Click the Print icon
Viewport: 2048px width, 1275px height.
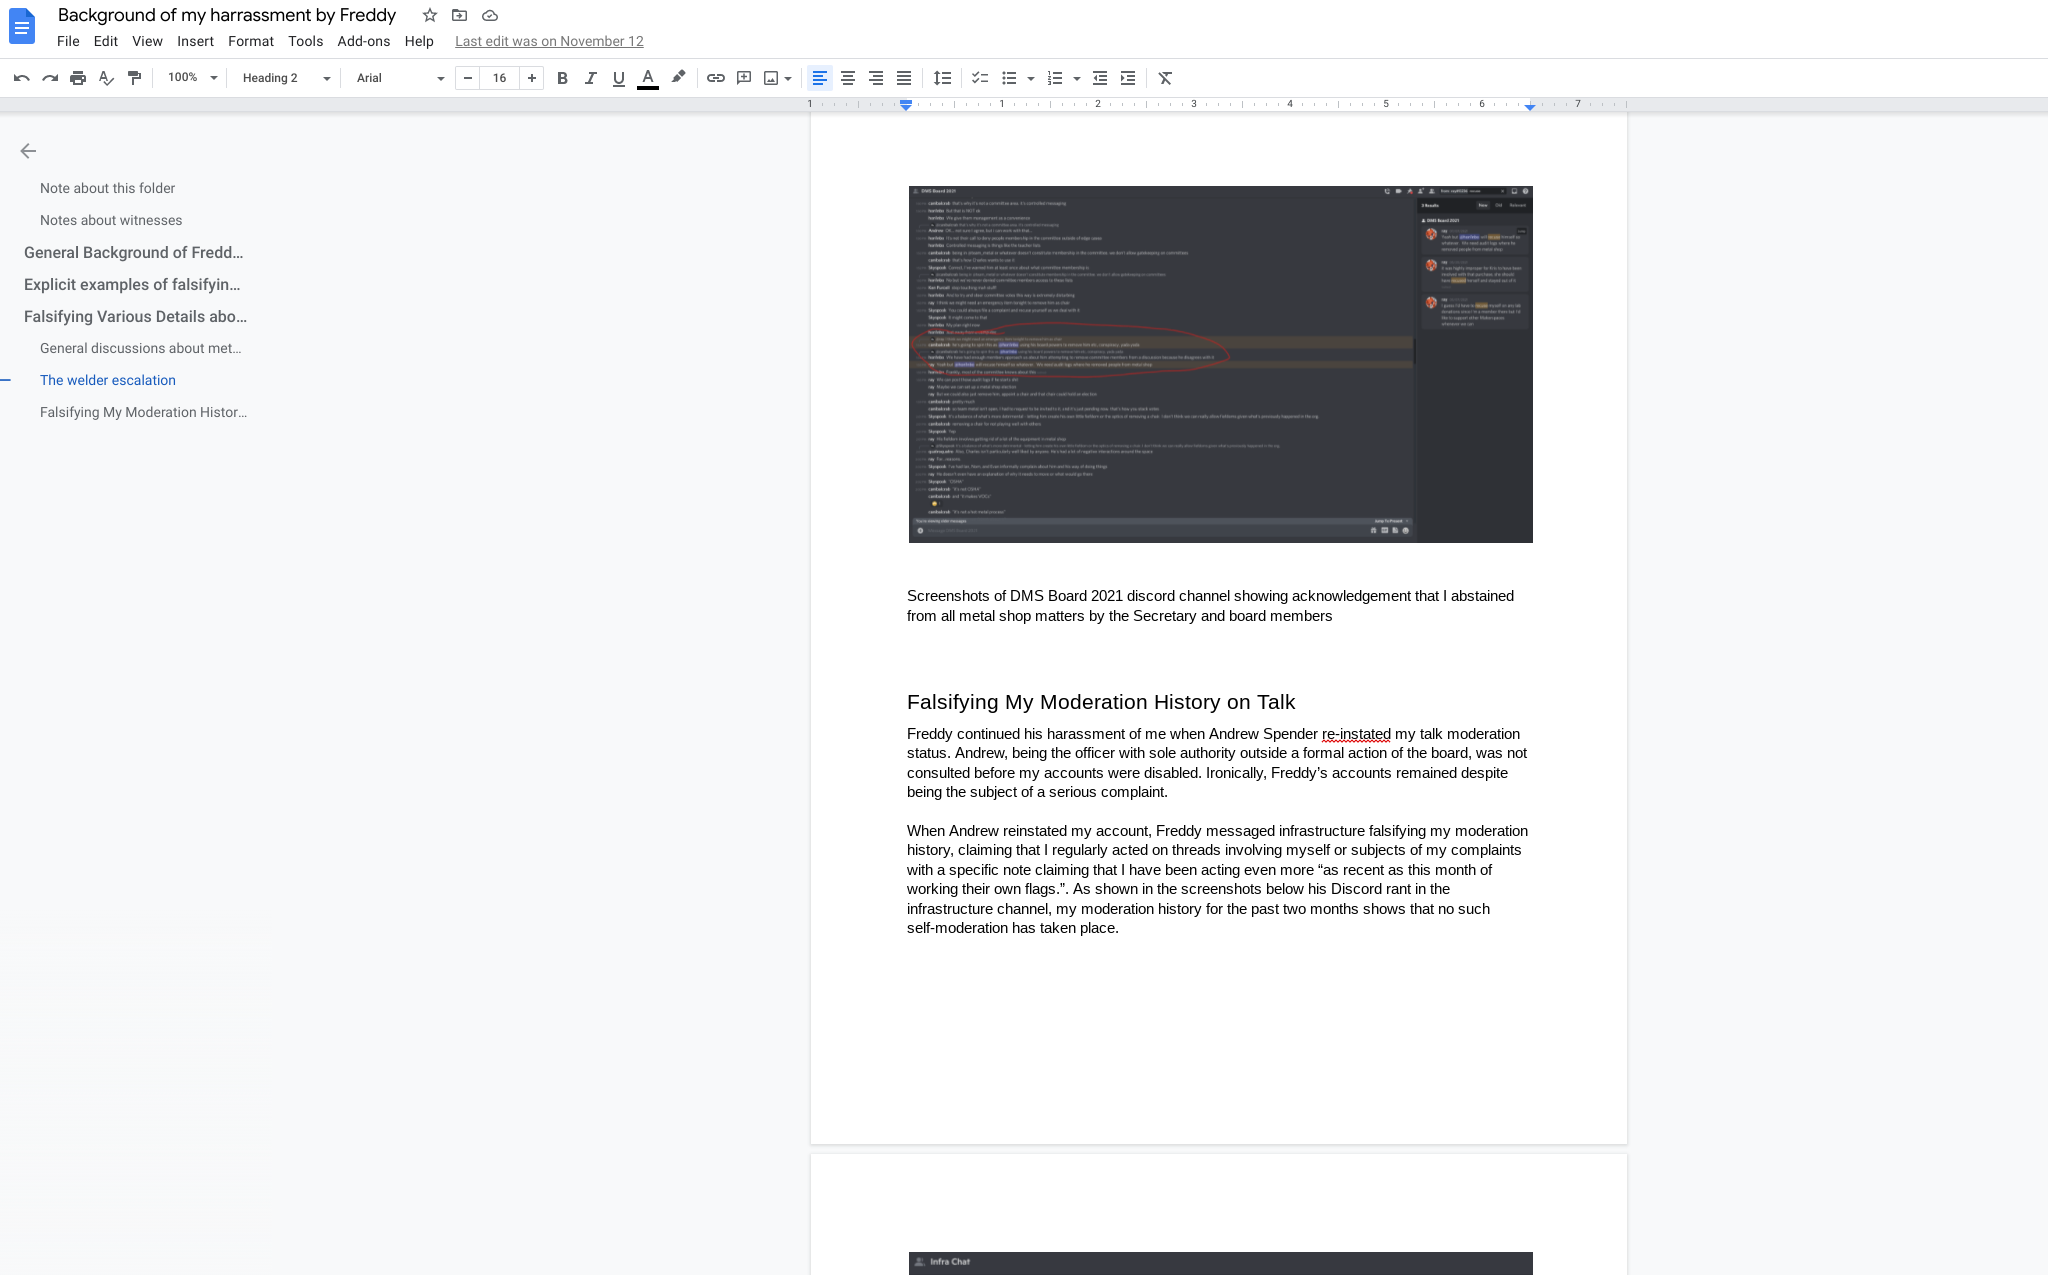click(x=78, y=78)
